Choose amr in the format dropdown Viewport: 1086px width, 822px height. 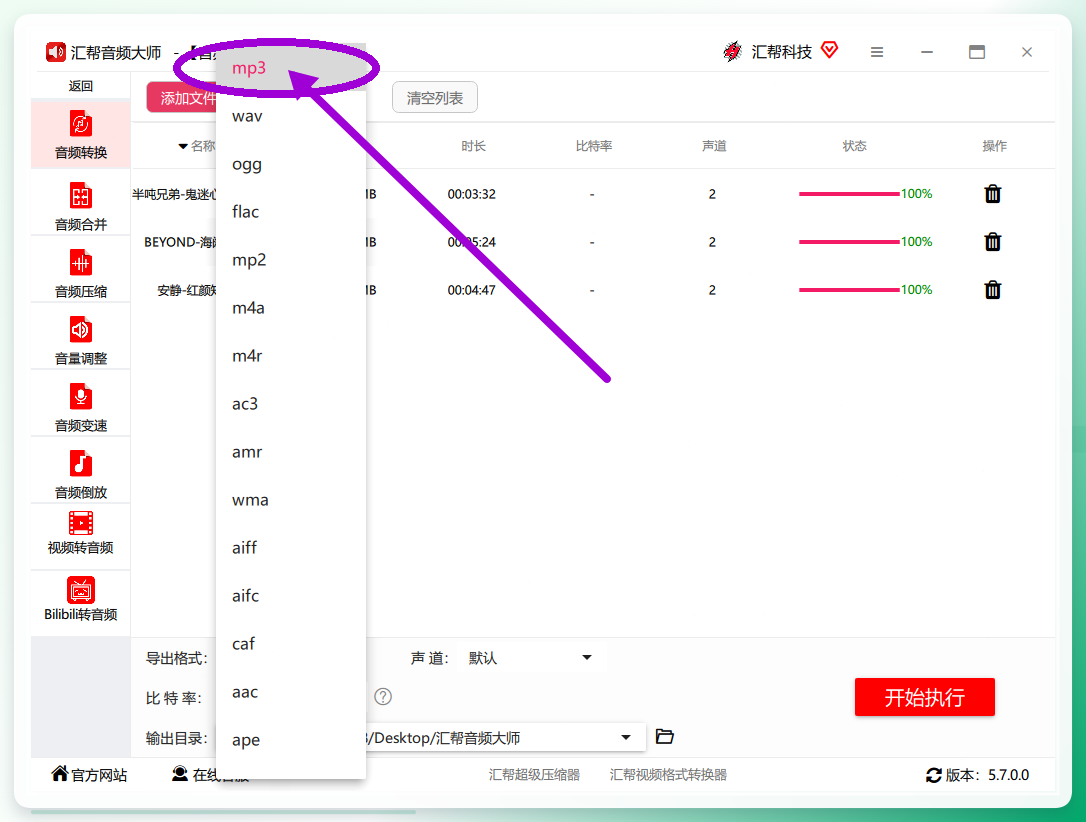(291, 452)
